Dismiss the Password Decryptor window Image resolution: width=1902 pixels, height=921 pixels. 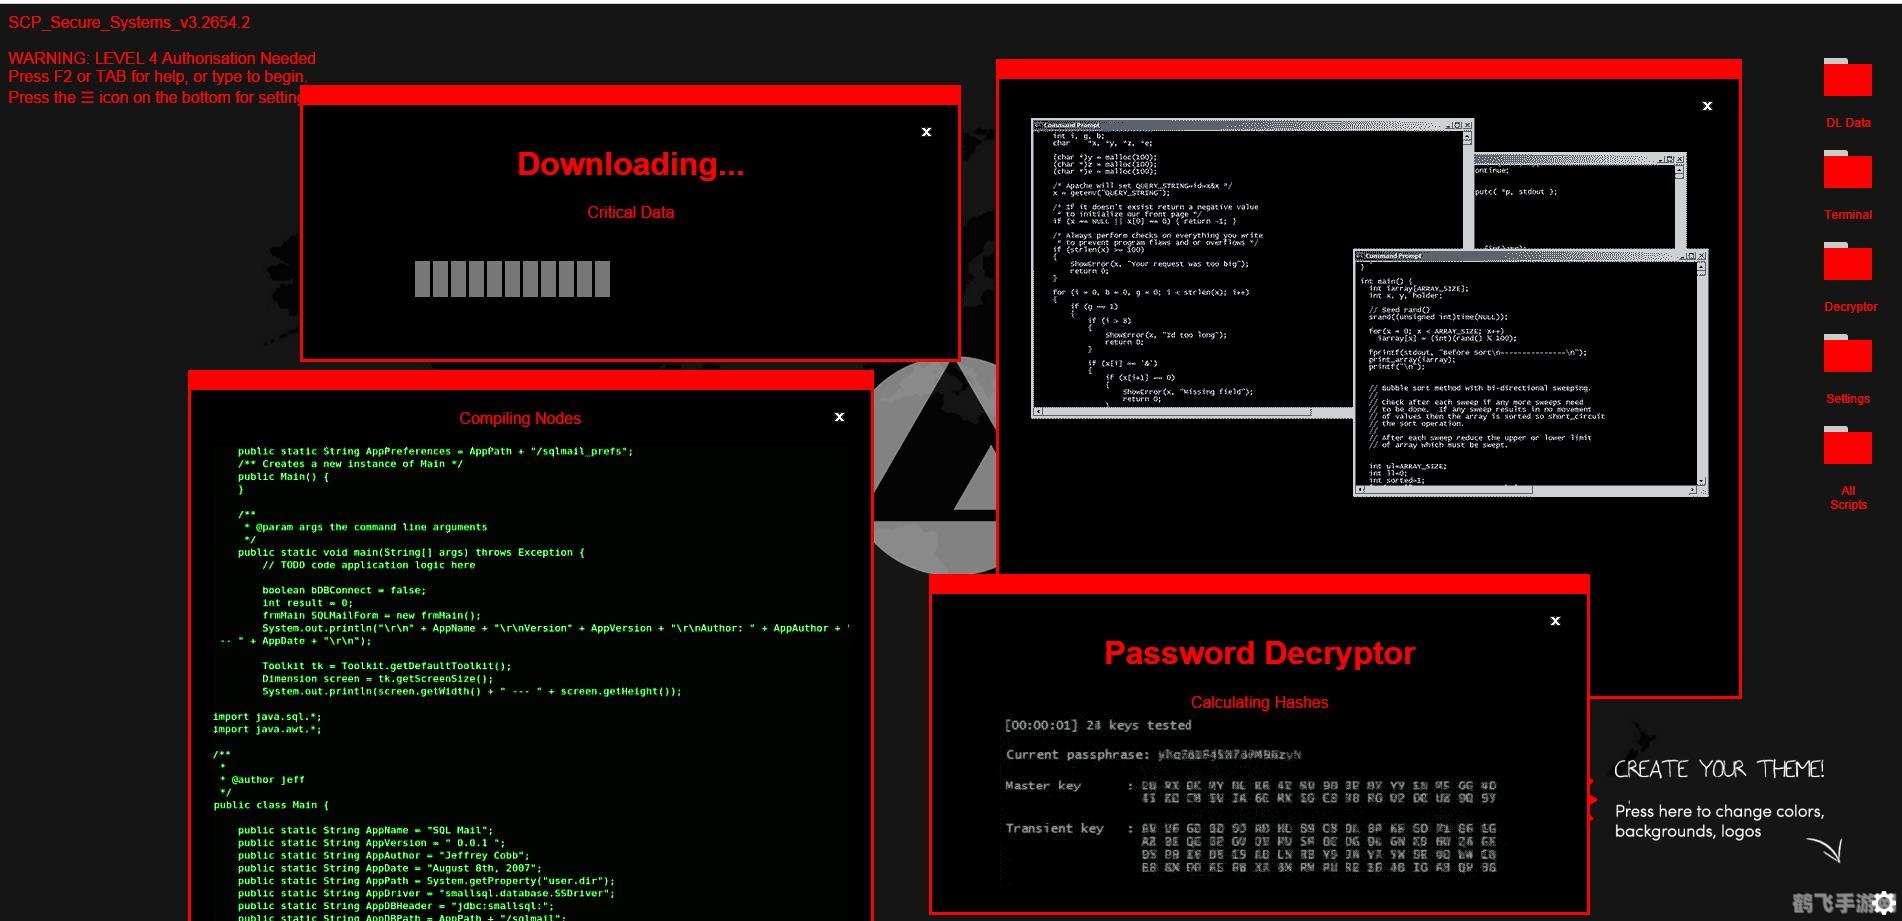(x=1555, y=621)
